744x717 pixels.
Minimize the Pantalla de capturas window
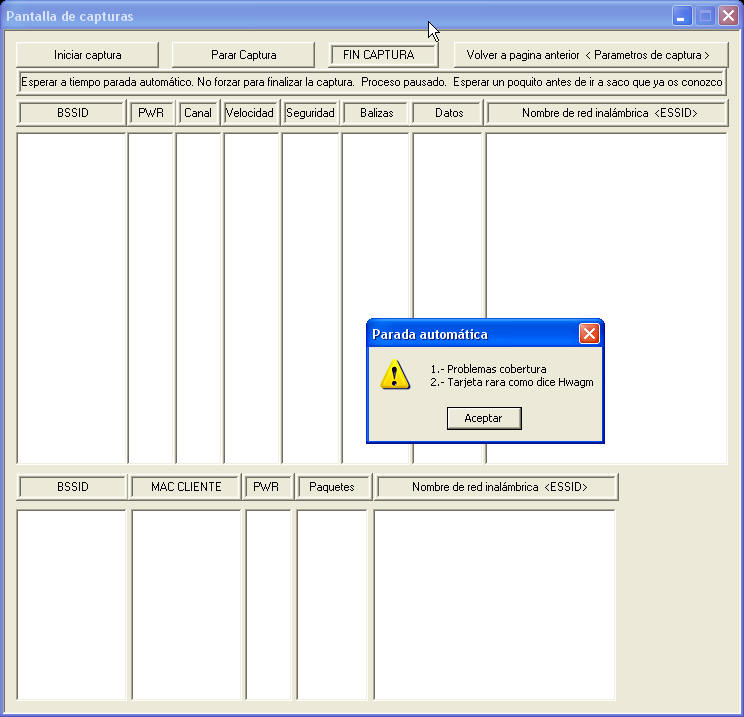pos(681,16)
